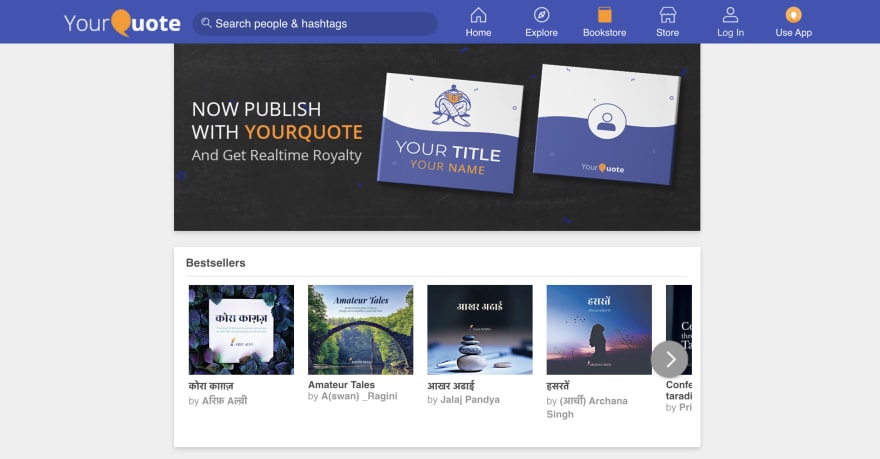Select Log In label in navbar
Viewport: 880px width, 459px height.
tap(730, 33)
